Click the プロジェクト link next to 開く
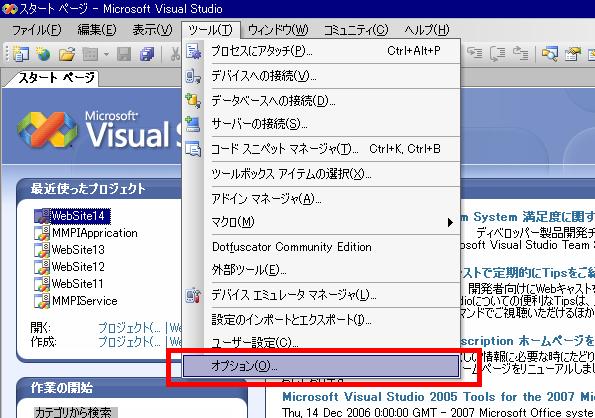Screen dimensions: 595x418 (129, 327)
